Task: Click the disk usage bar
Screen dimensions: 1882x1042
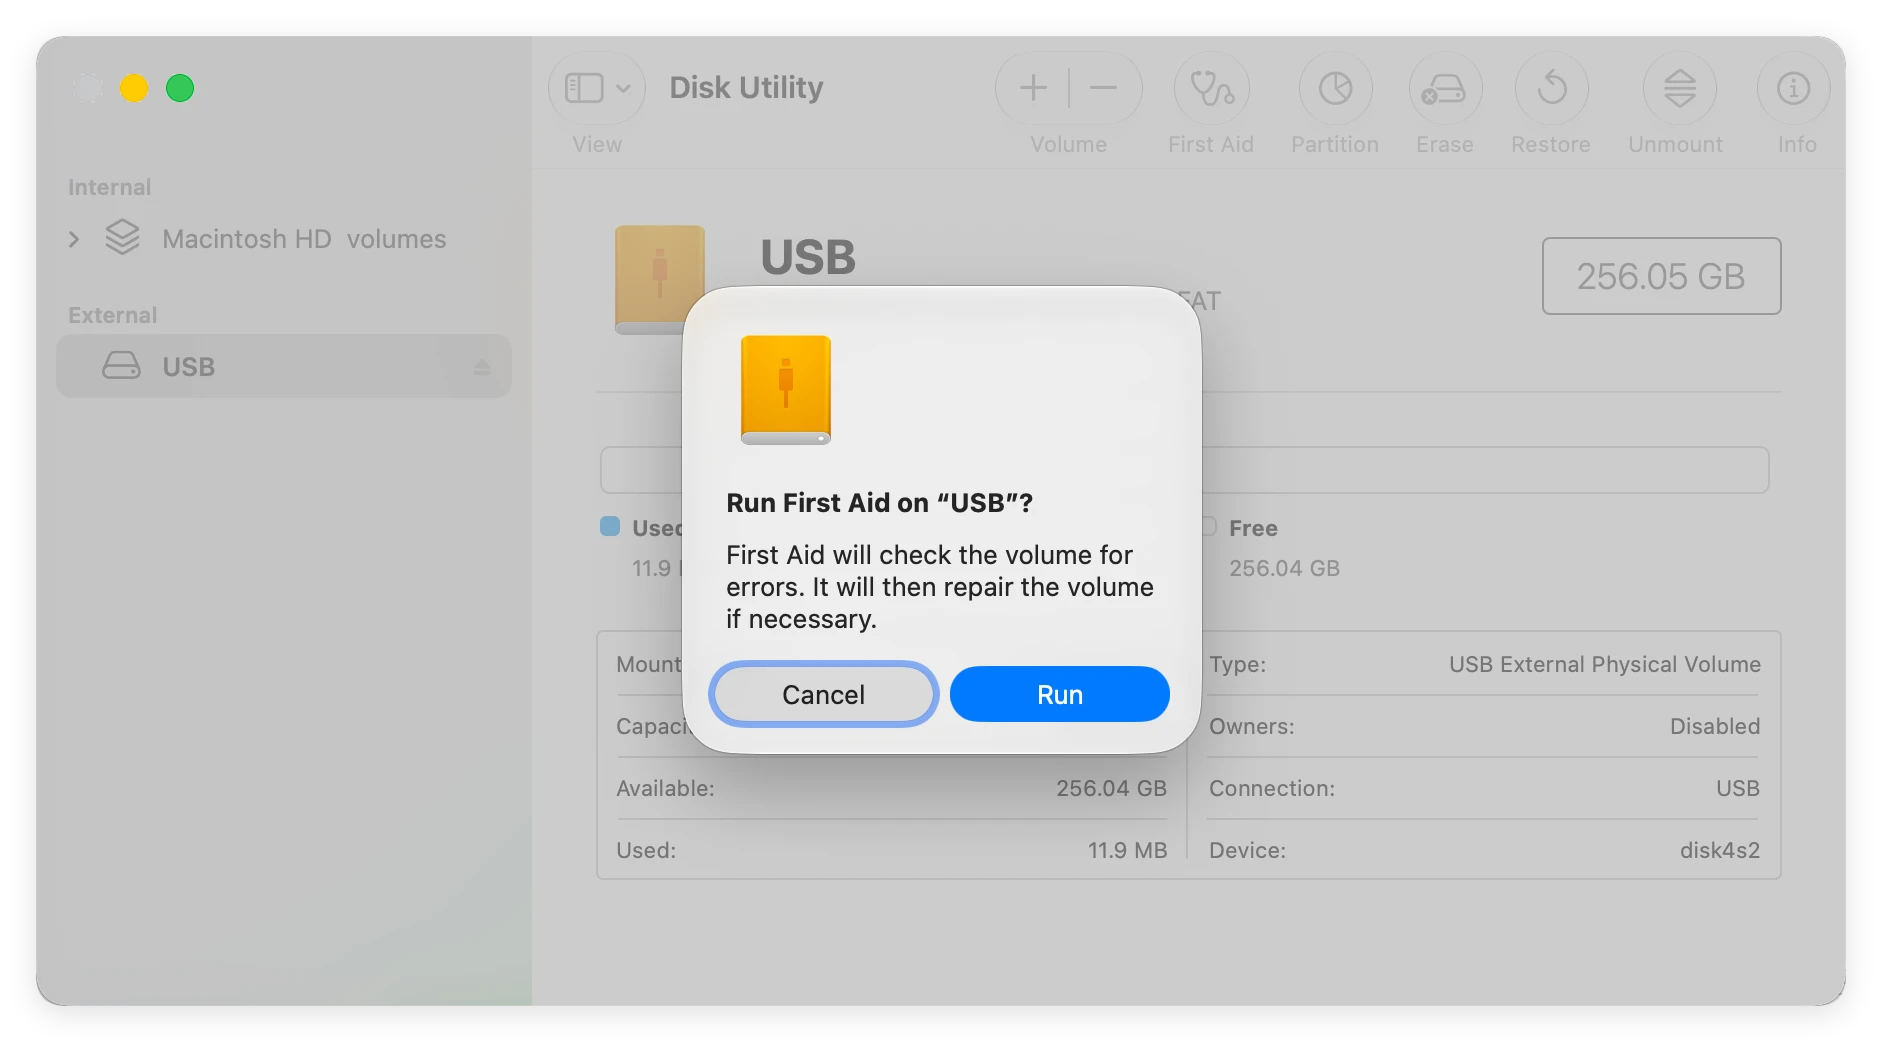Action: pos(1184,470)
